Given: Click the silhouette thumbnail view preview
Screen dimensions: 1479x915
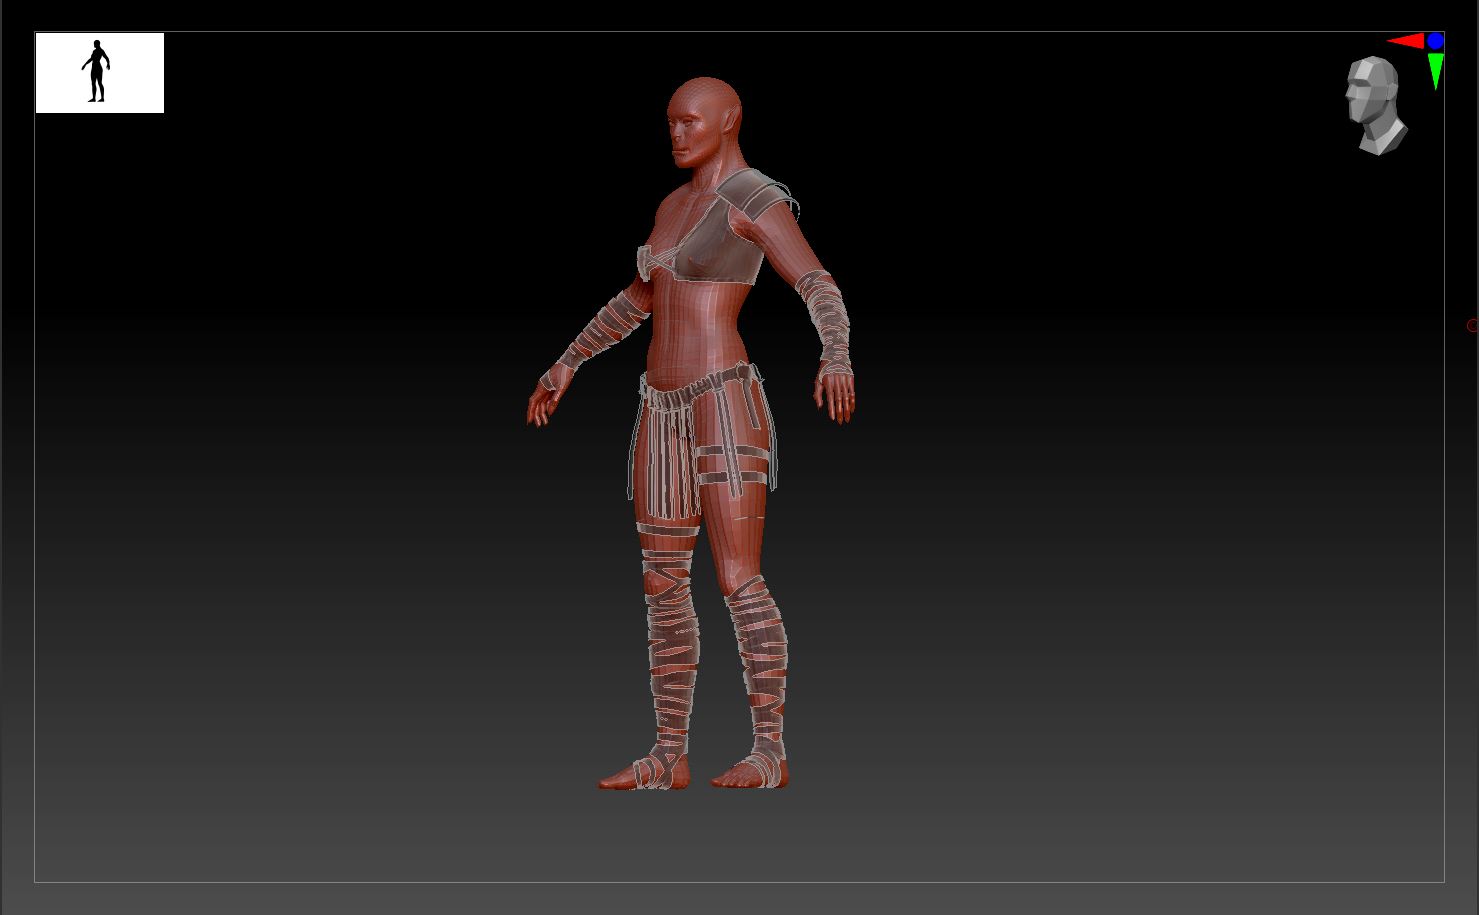Looking at the screenshot, I should [100, 73].
